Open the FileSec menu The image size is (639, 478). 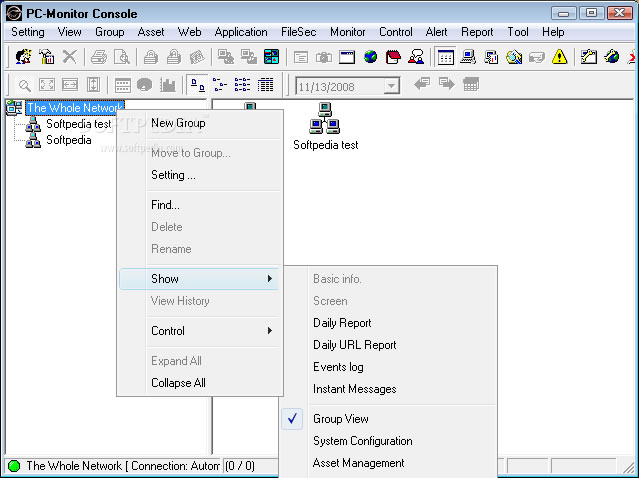[298, 32]
